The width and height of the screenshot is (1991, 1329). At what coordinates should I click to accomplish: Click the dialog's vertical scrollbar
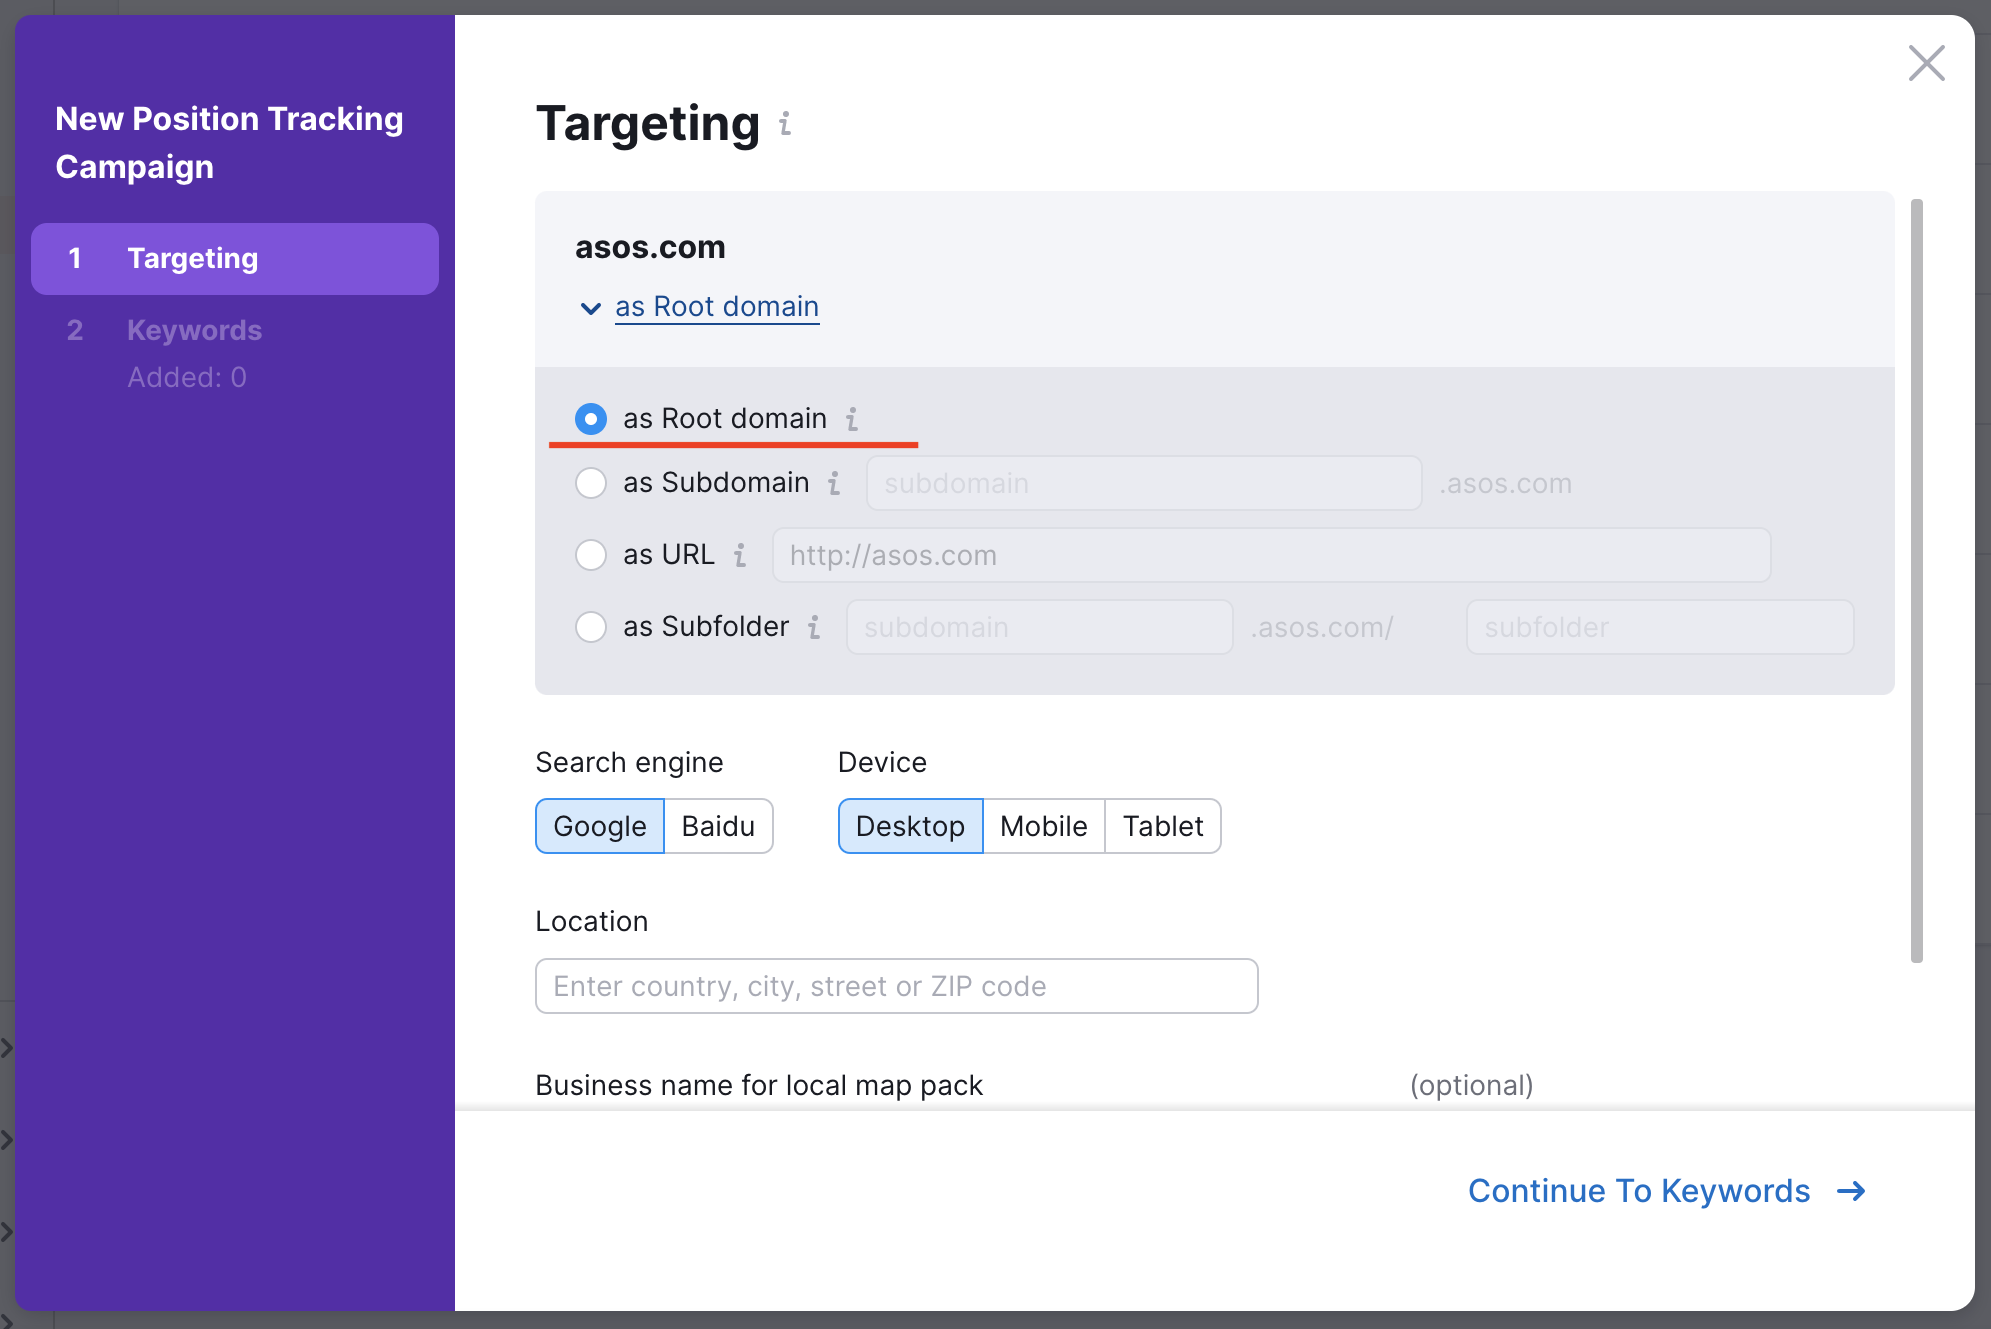[1917, 580]
